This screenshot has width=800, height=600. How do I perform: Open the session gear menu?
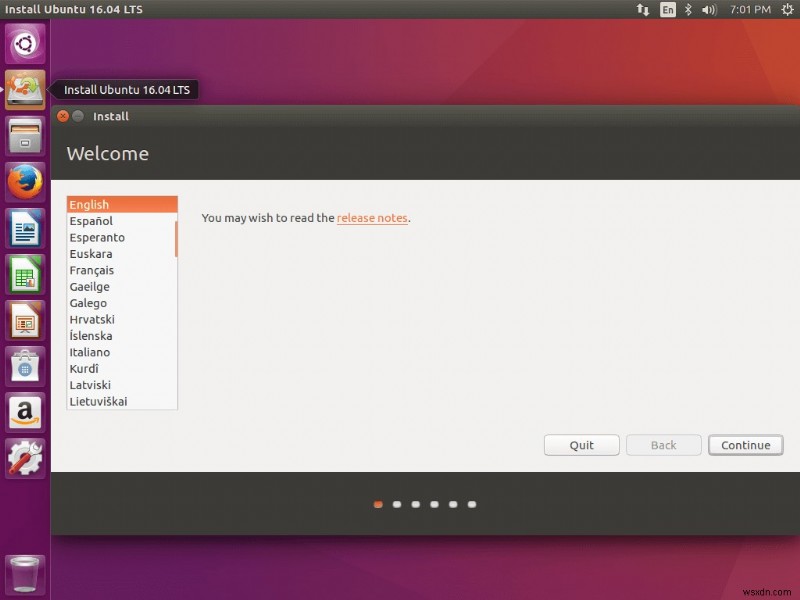[786, 10]
